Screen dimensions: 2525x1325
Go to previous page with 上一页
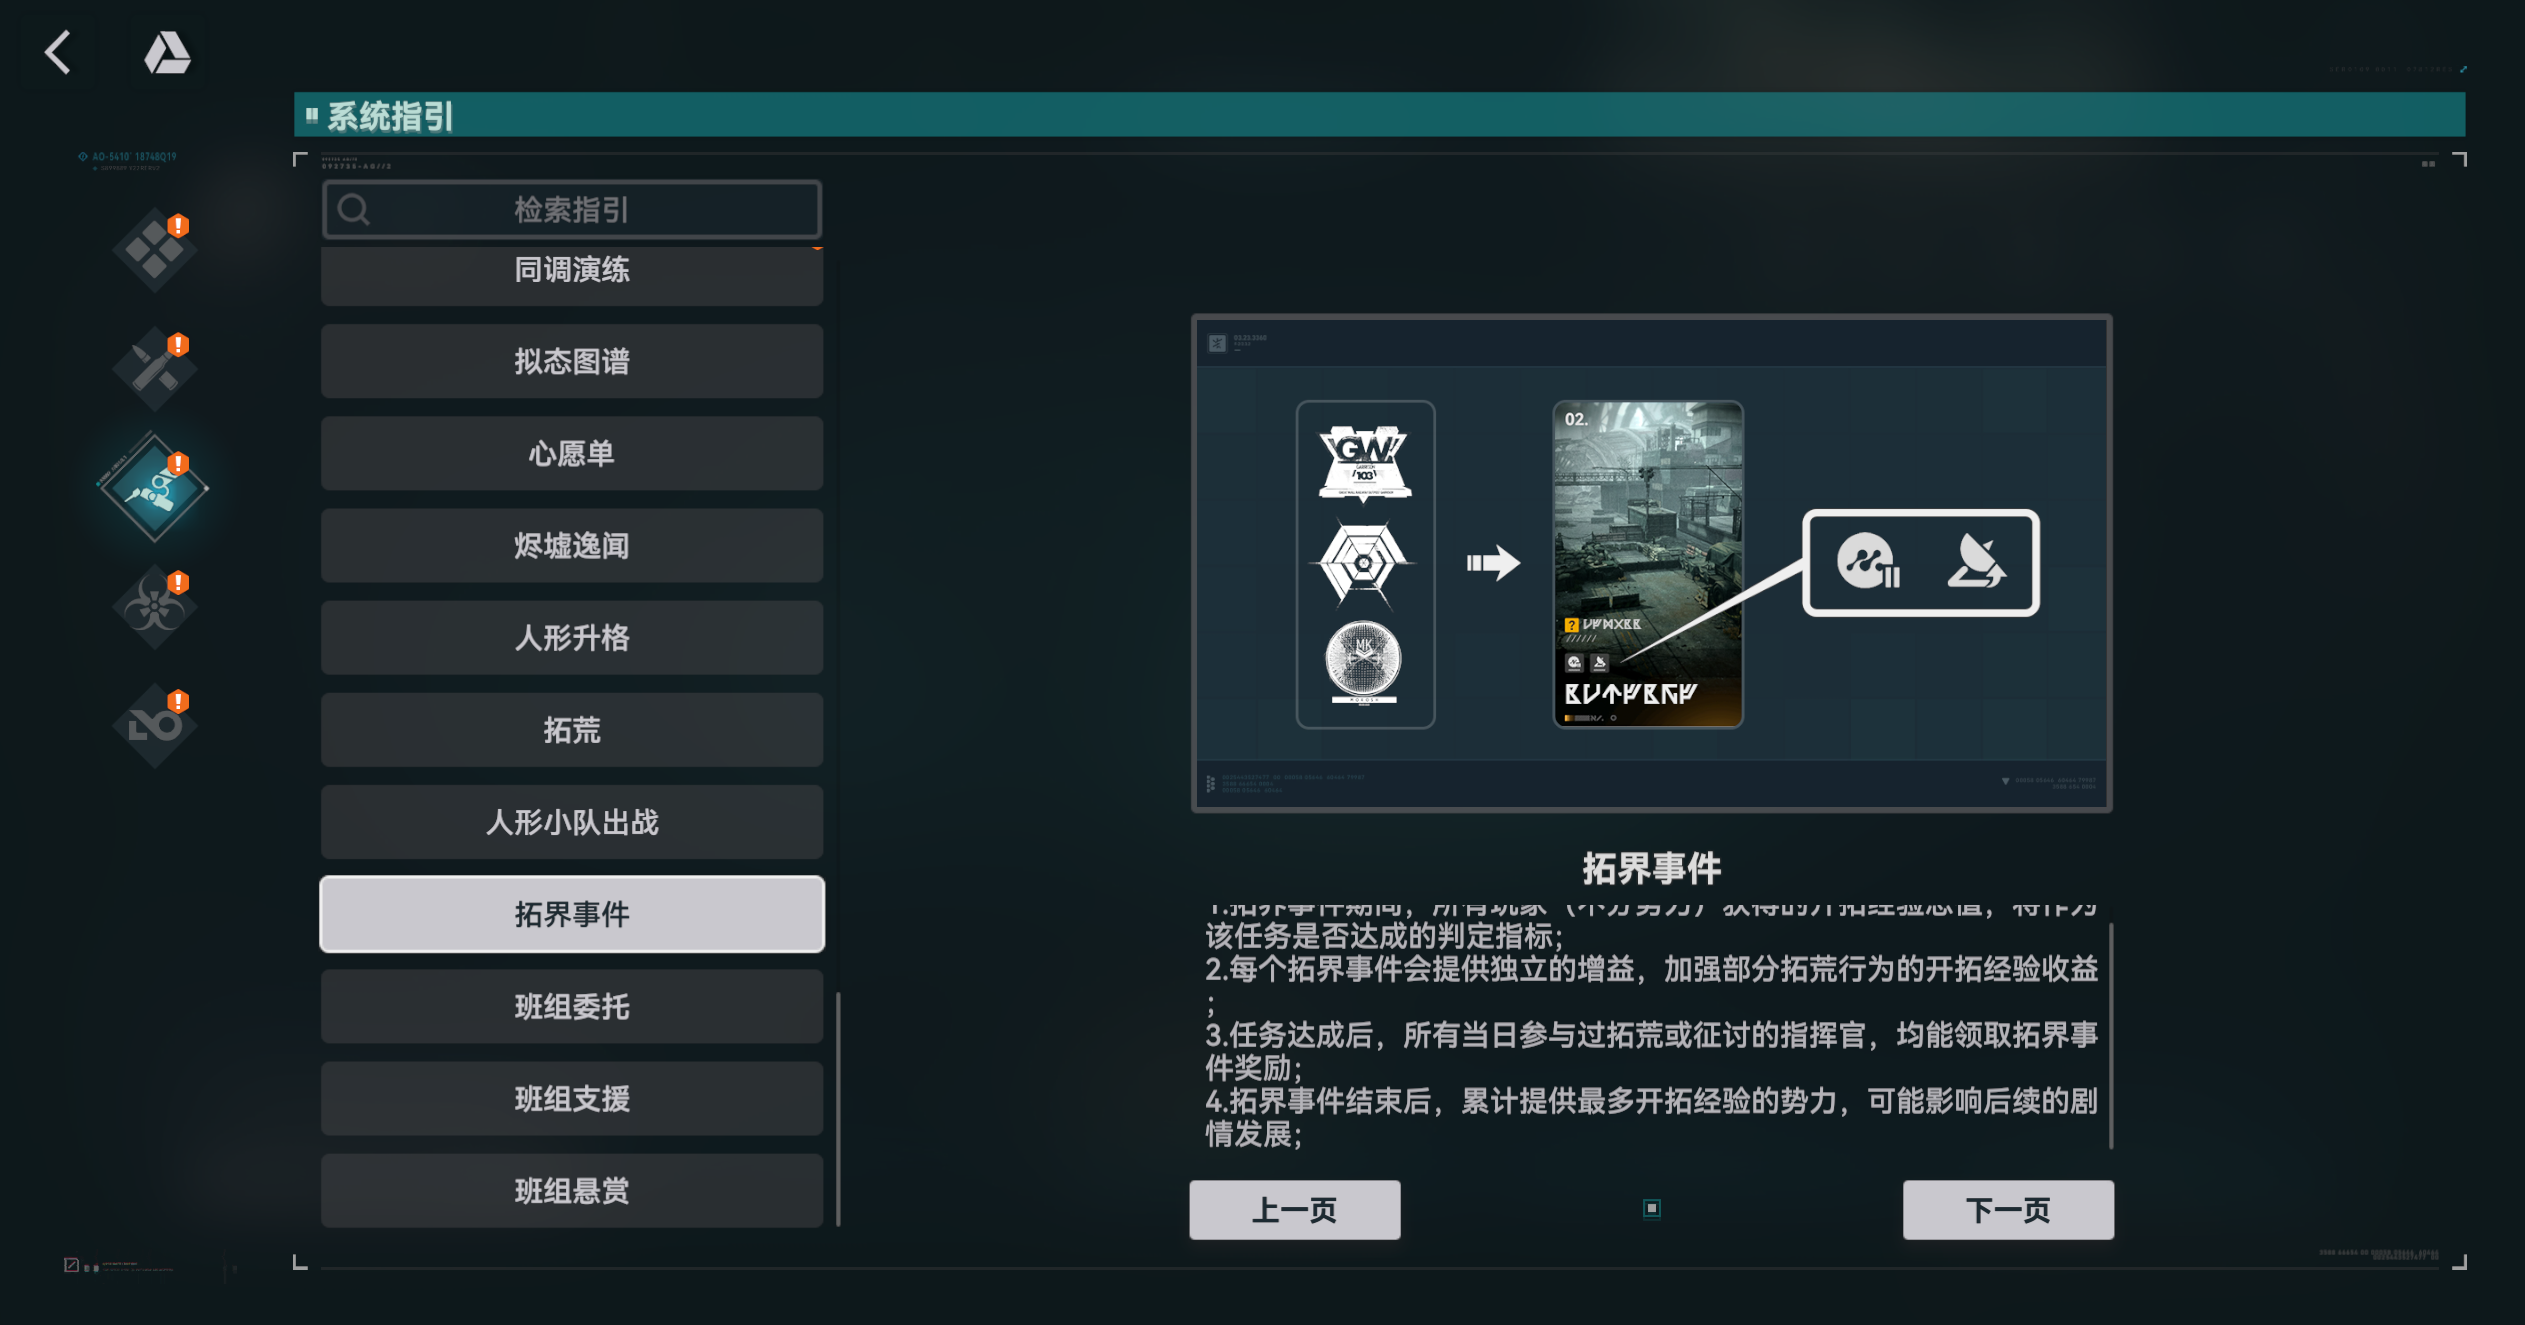pos(1294,1210)
